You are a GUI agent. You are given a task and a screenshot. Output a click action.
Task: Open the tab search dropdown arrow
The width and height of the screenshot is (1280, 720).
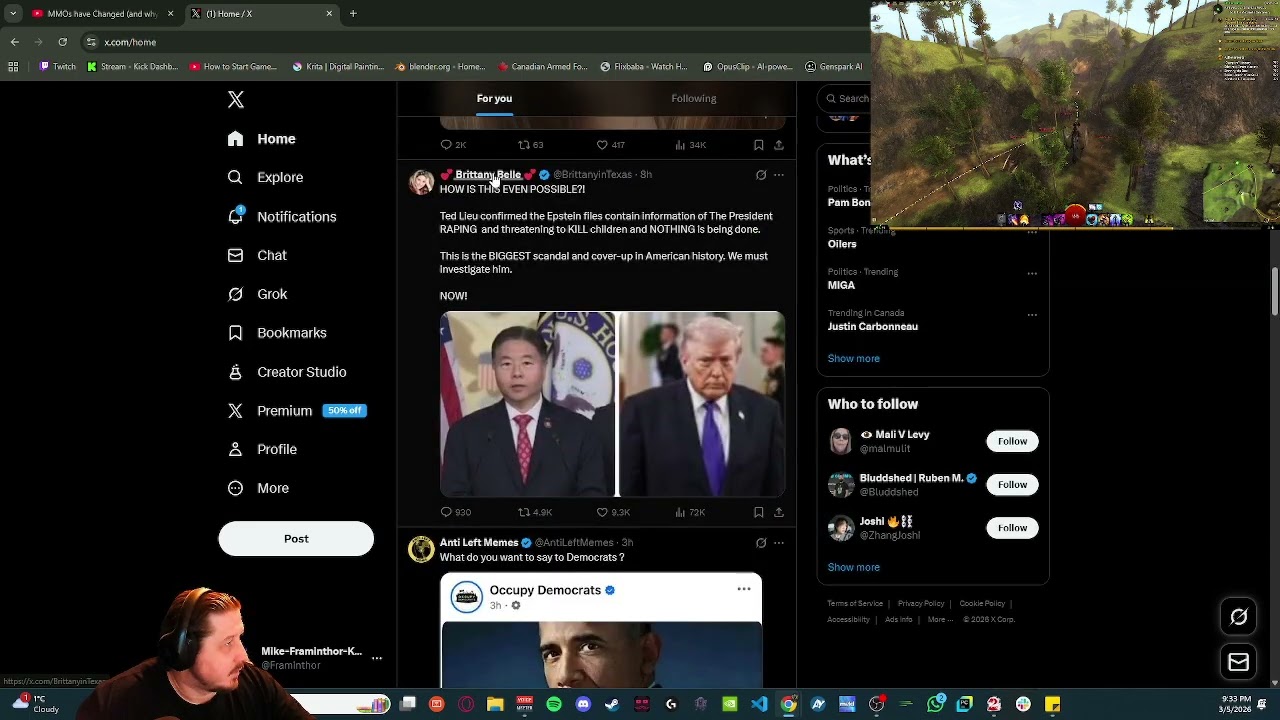coord(12,14)
